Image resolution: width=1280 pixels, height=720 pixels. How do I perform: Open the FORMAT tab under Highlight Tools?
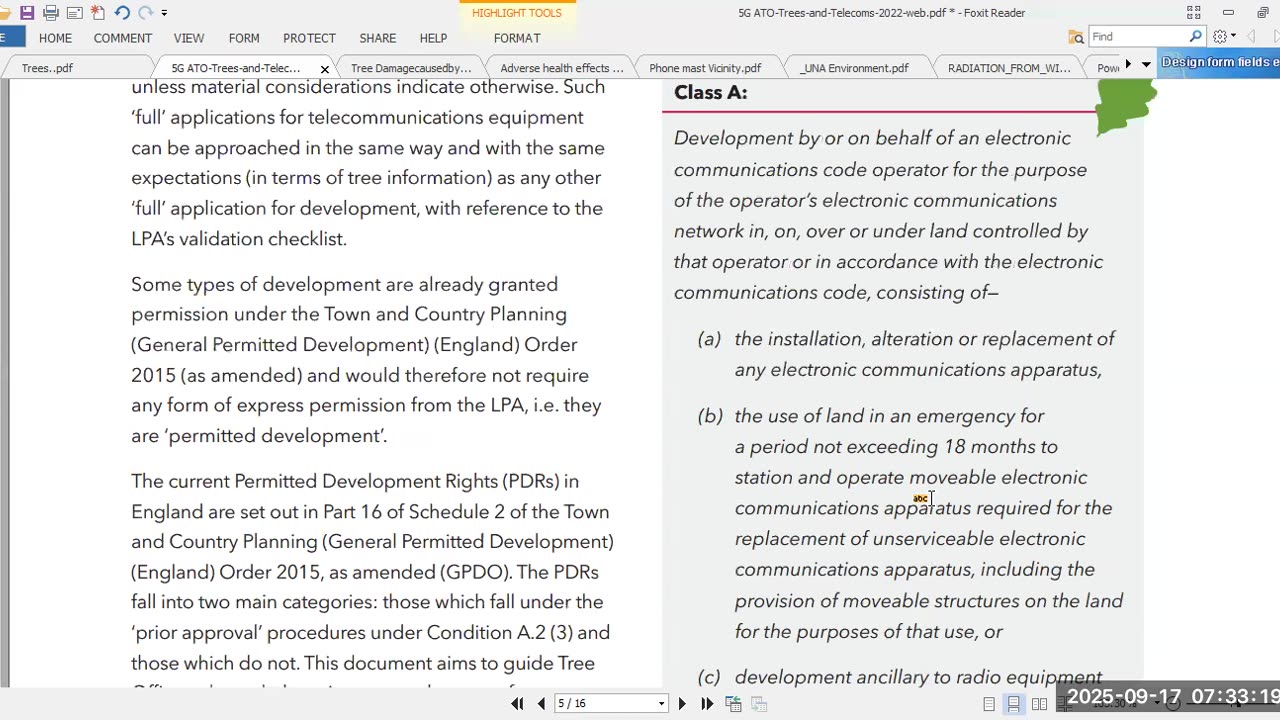pos(517,38)
